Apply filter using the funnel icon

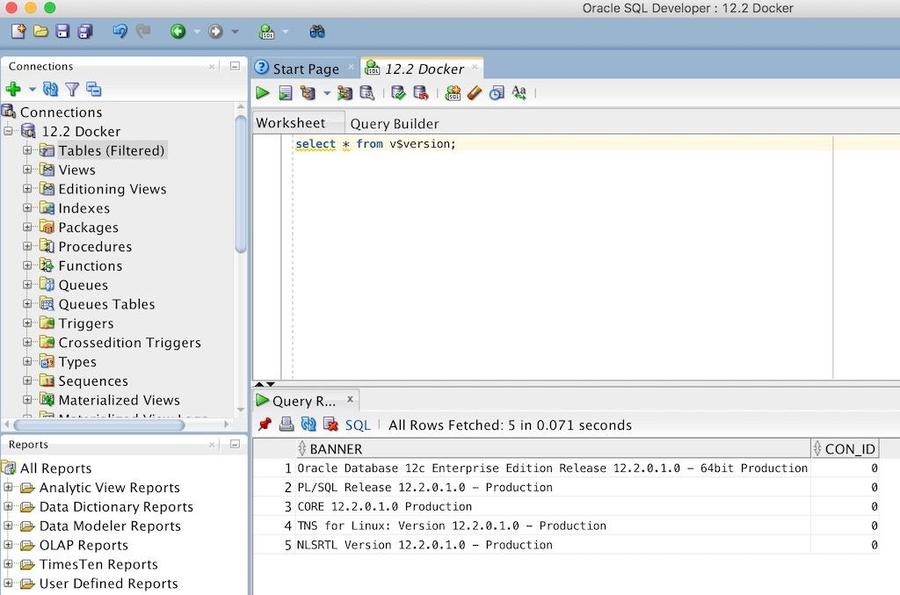(72, 89)
